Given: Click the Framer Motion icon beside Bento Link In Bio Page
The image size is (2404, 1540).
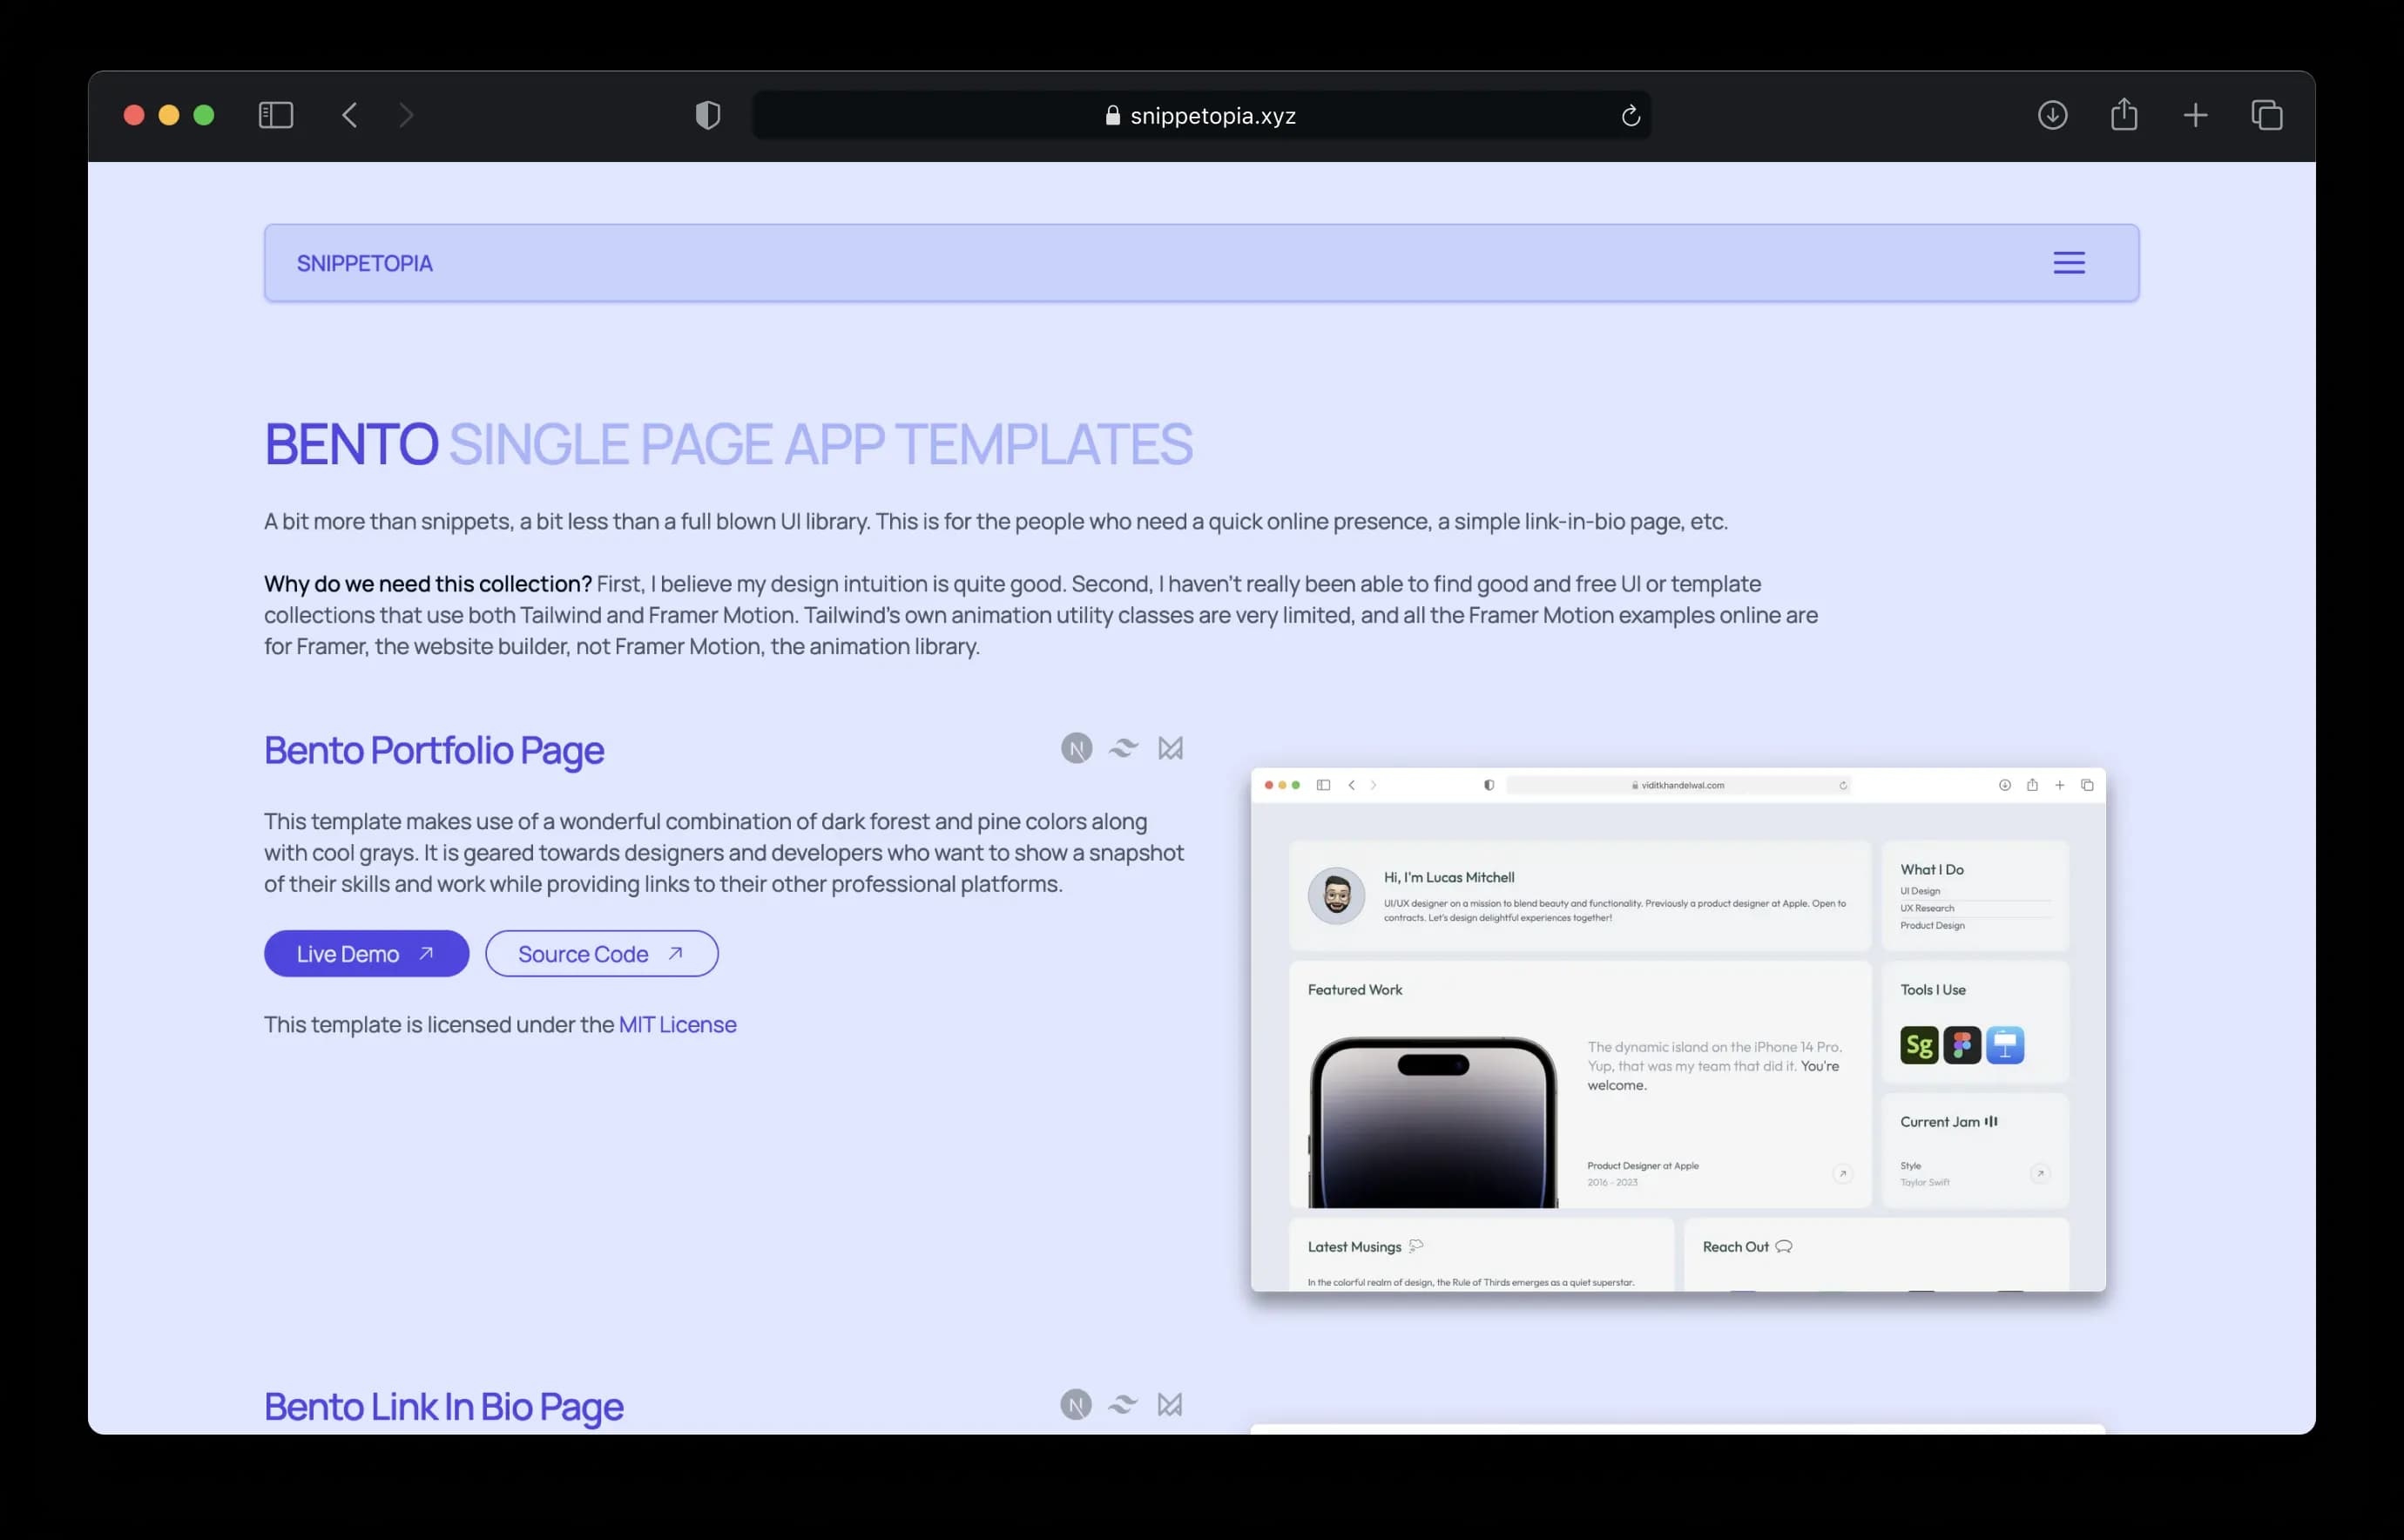Looking at the screenshot, I should (1170, 1404).
